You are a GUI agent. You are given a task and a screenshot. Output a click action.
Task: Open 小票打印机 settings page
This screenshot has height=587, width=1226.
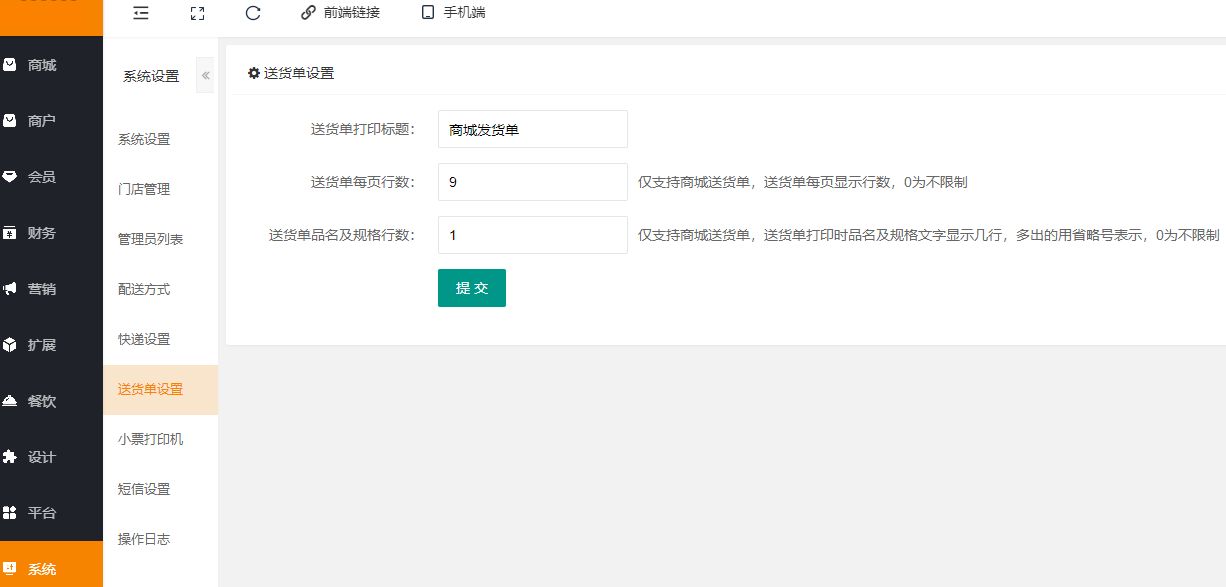point(150,439)
